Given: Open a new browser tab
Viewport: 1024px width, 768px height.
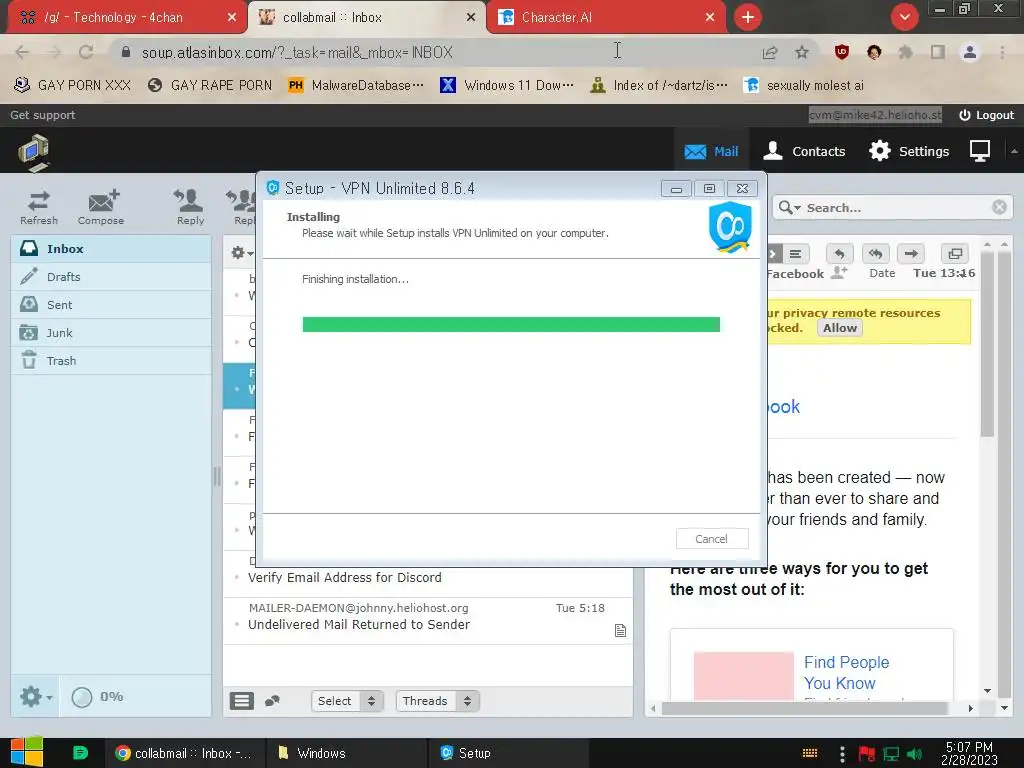Looking at the screenshot, I should click(748, 18).
